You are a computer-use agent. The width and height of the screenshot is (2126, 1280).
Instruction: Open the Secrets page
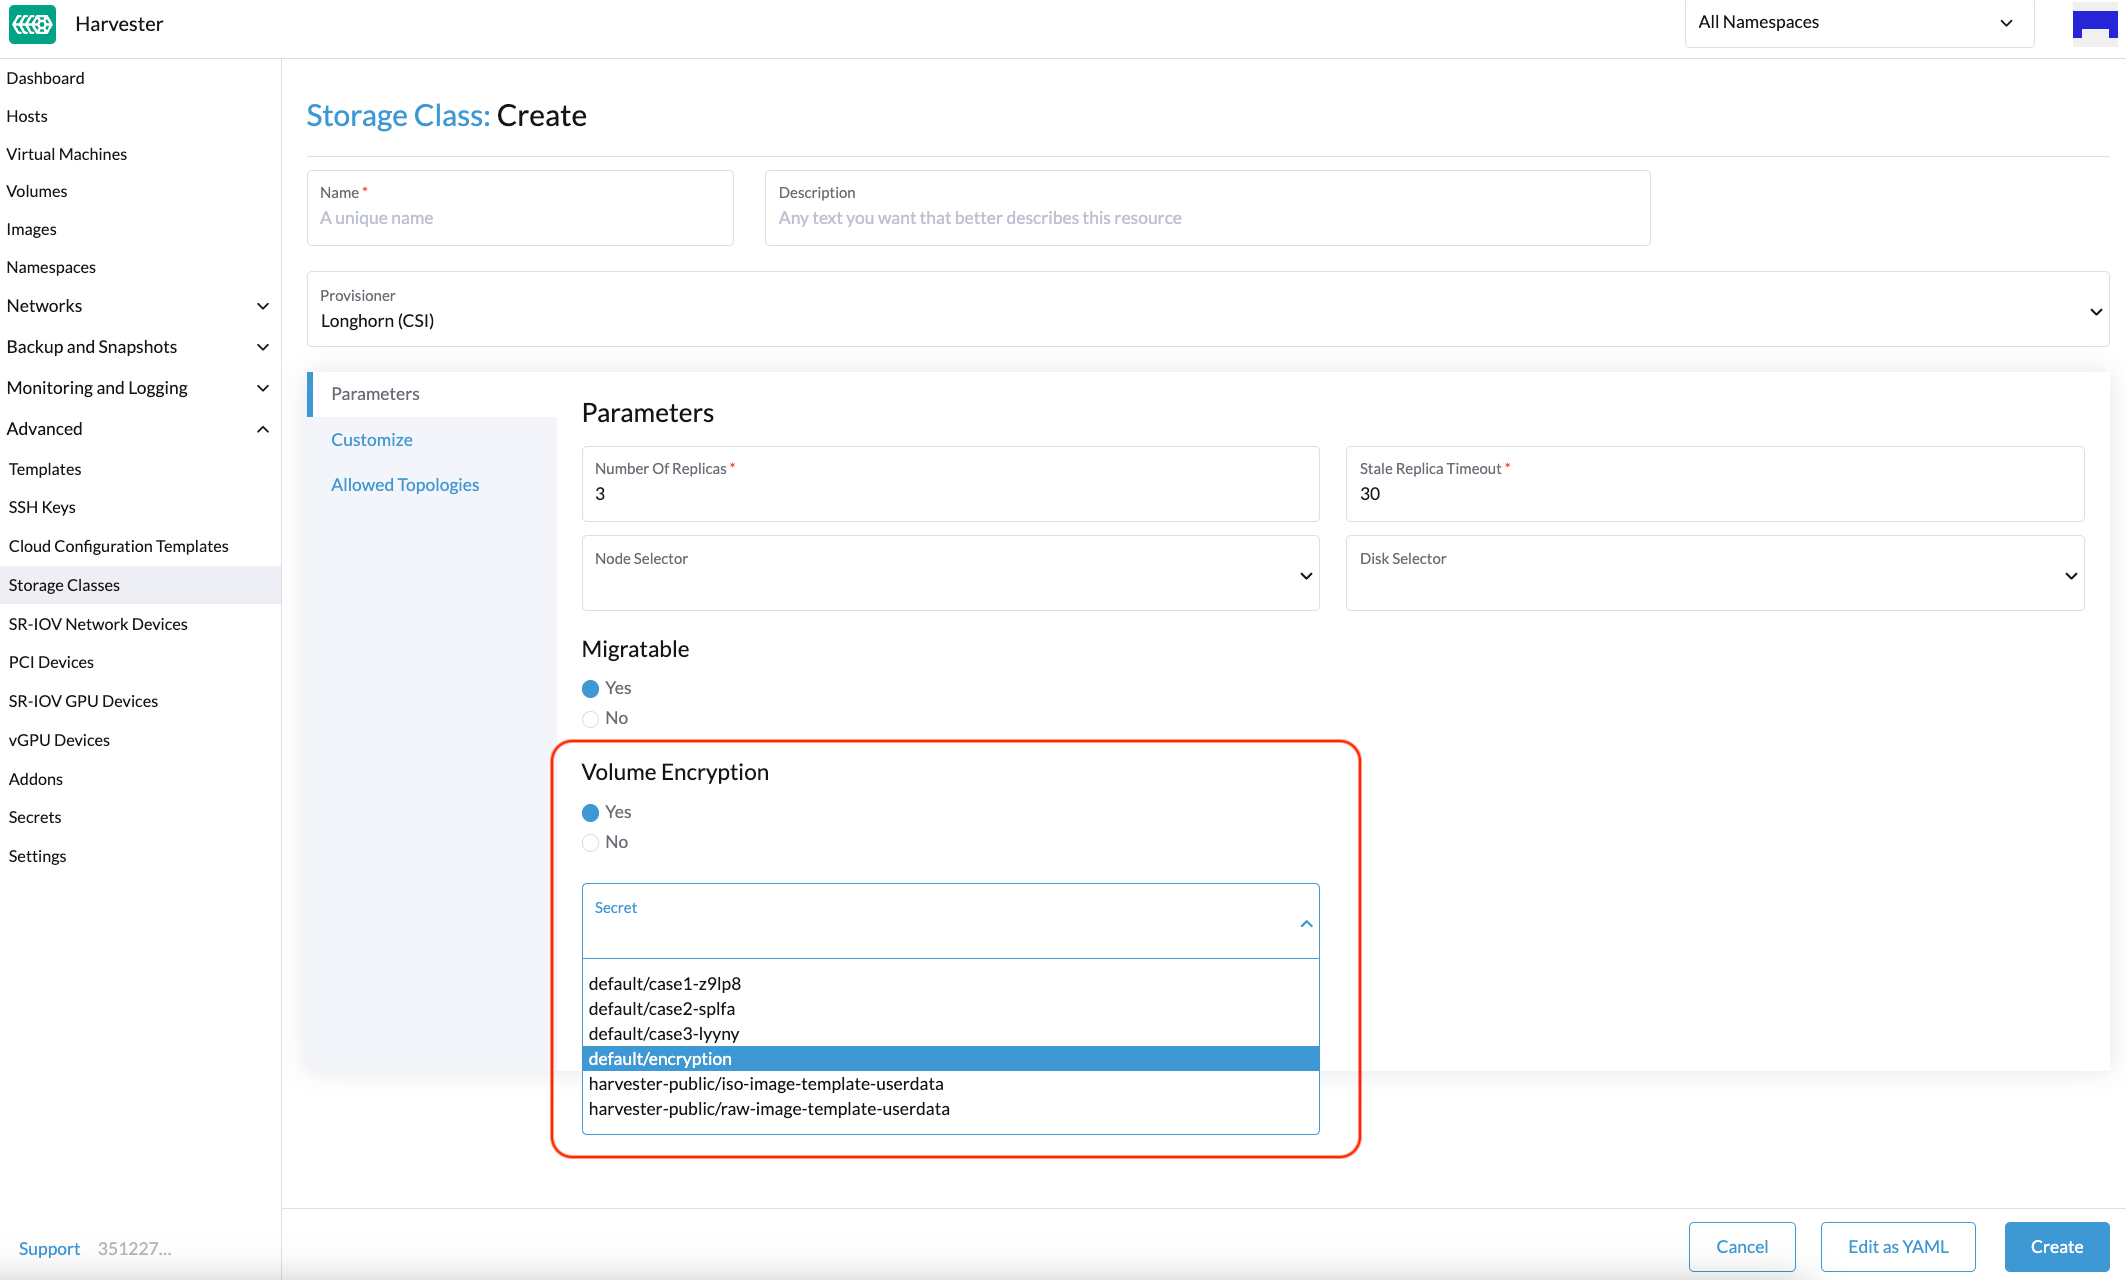coord(35,817)
